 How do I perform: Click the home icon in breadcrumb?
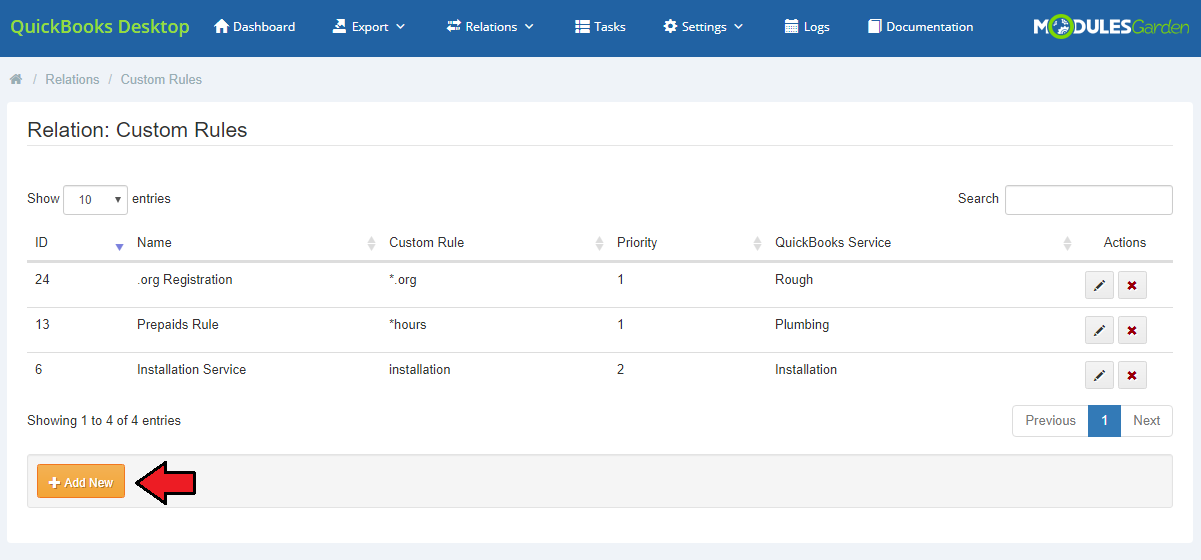point(16,79)
